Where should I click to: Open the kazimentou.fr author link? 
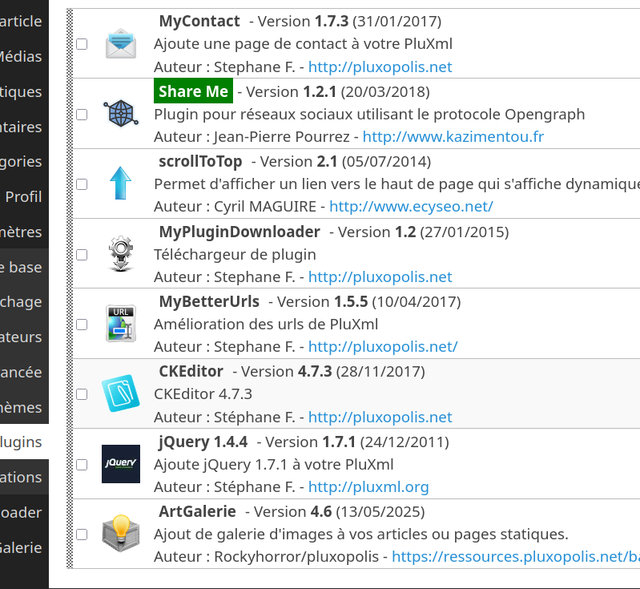(x=453, y=137)
